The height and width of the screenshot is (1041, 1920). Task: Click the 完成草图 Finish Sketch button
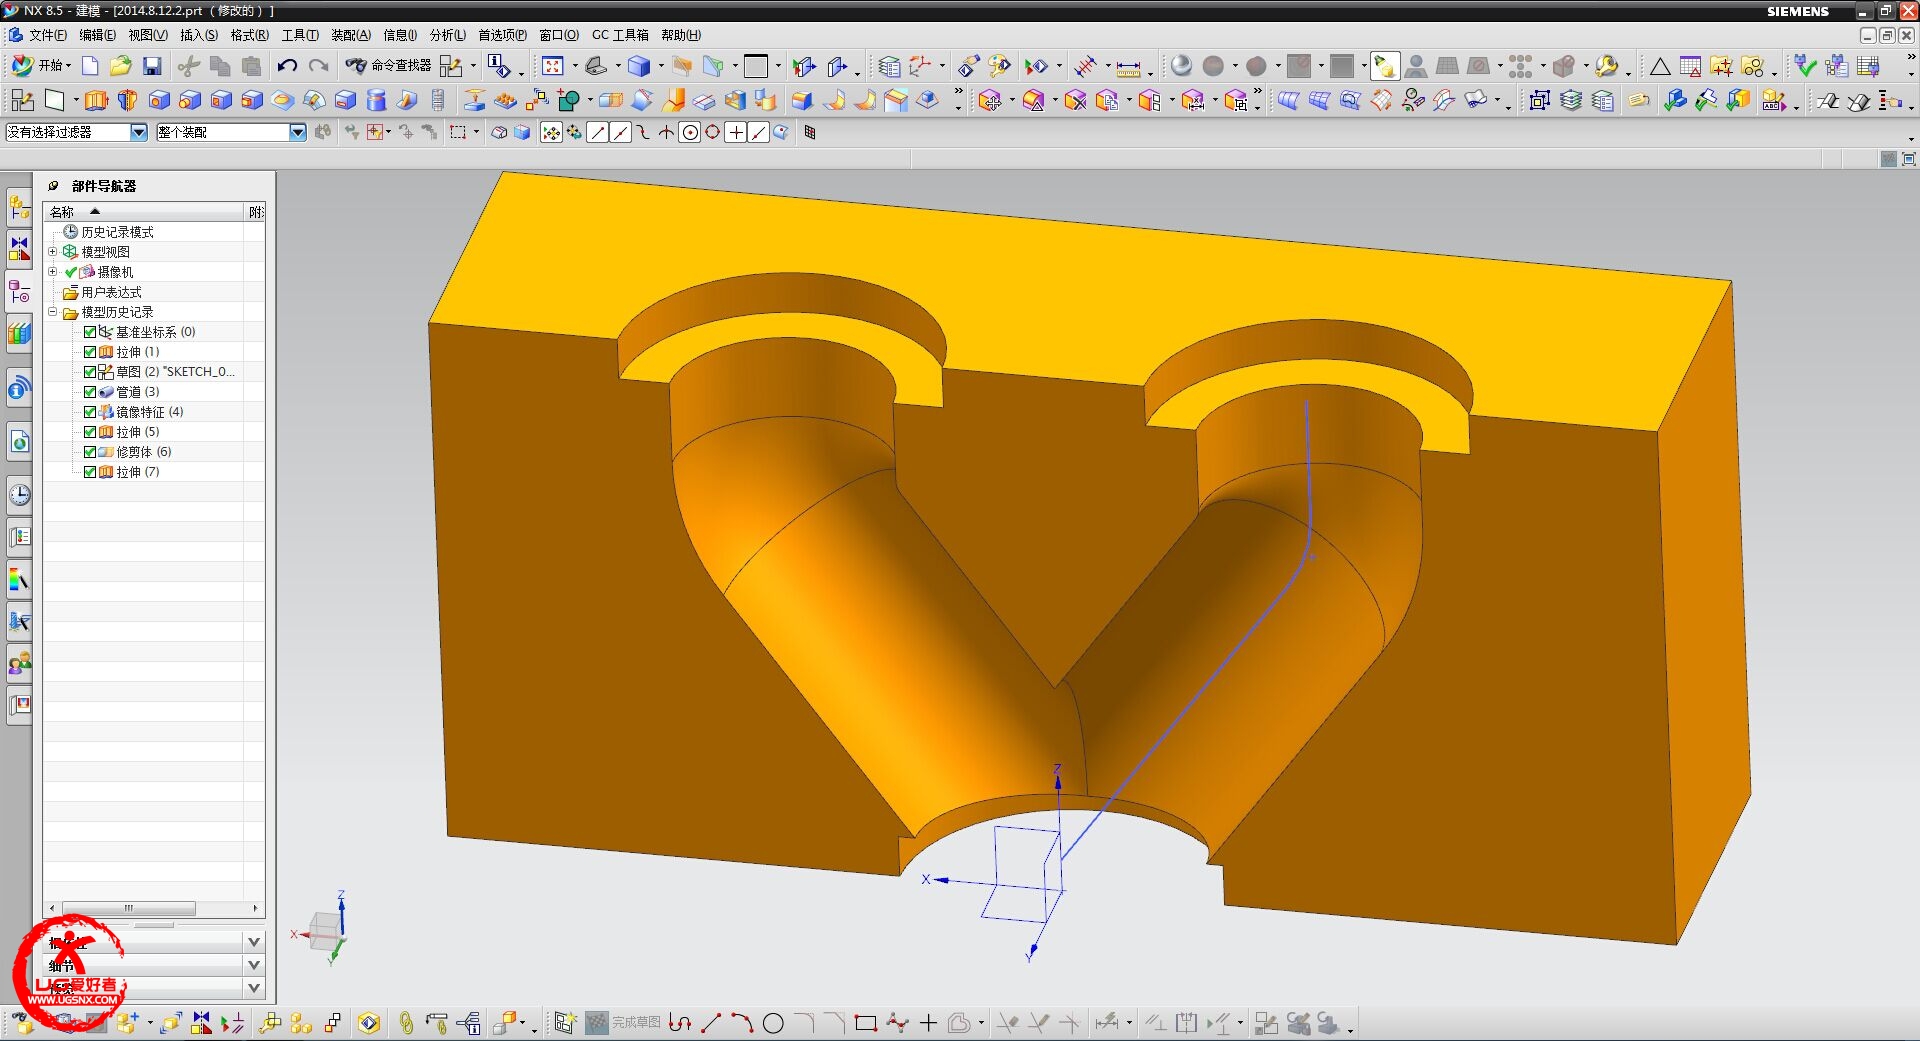tap(624, 1023)
